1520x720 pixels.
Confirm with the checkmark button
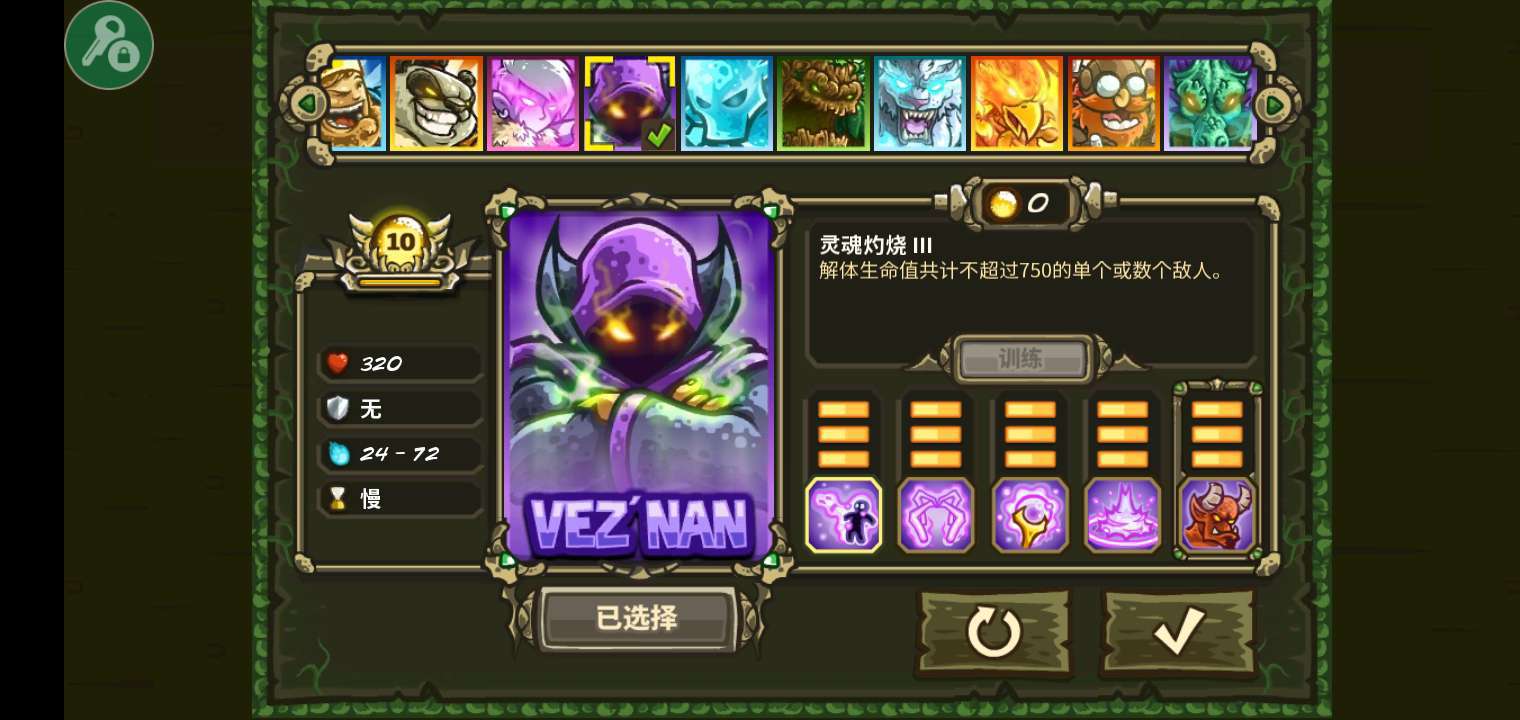[1179, 632]
